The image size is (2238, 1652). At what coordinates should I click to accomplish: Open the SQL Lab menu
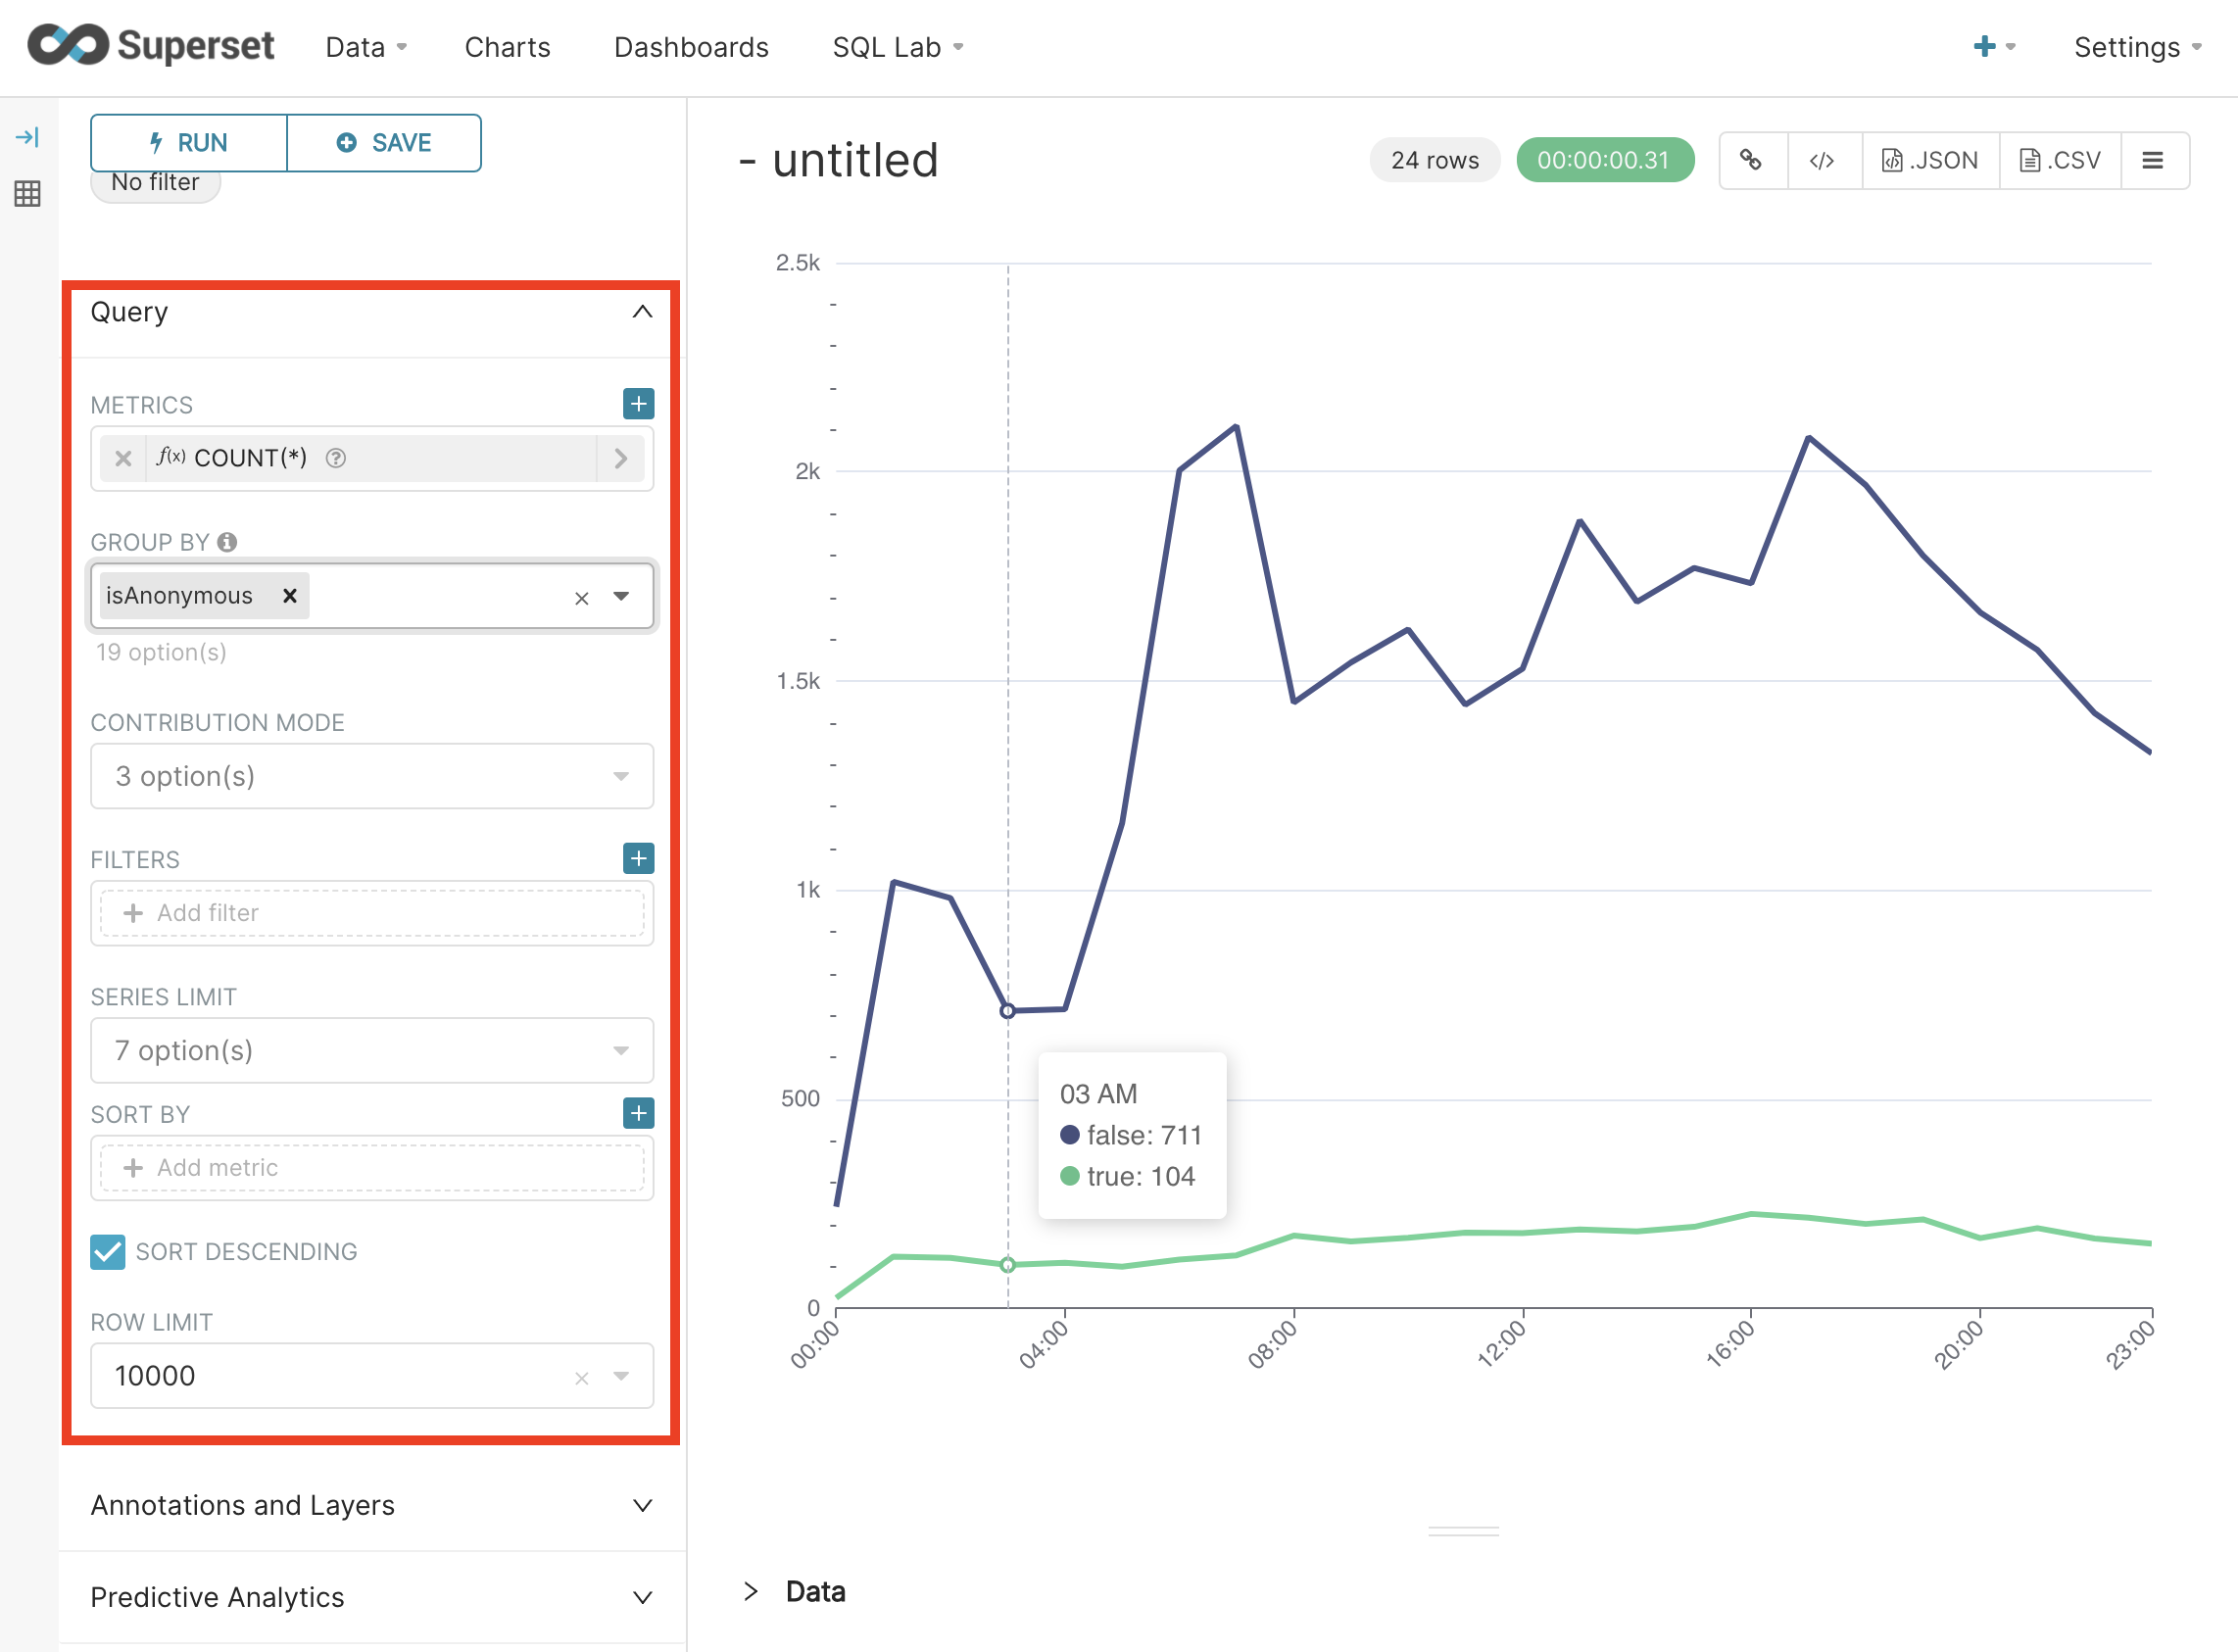888,46
